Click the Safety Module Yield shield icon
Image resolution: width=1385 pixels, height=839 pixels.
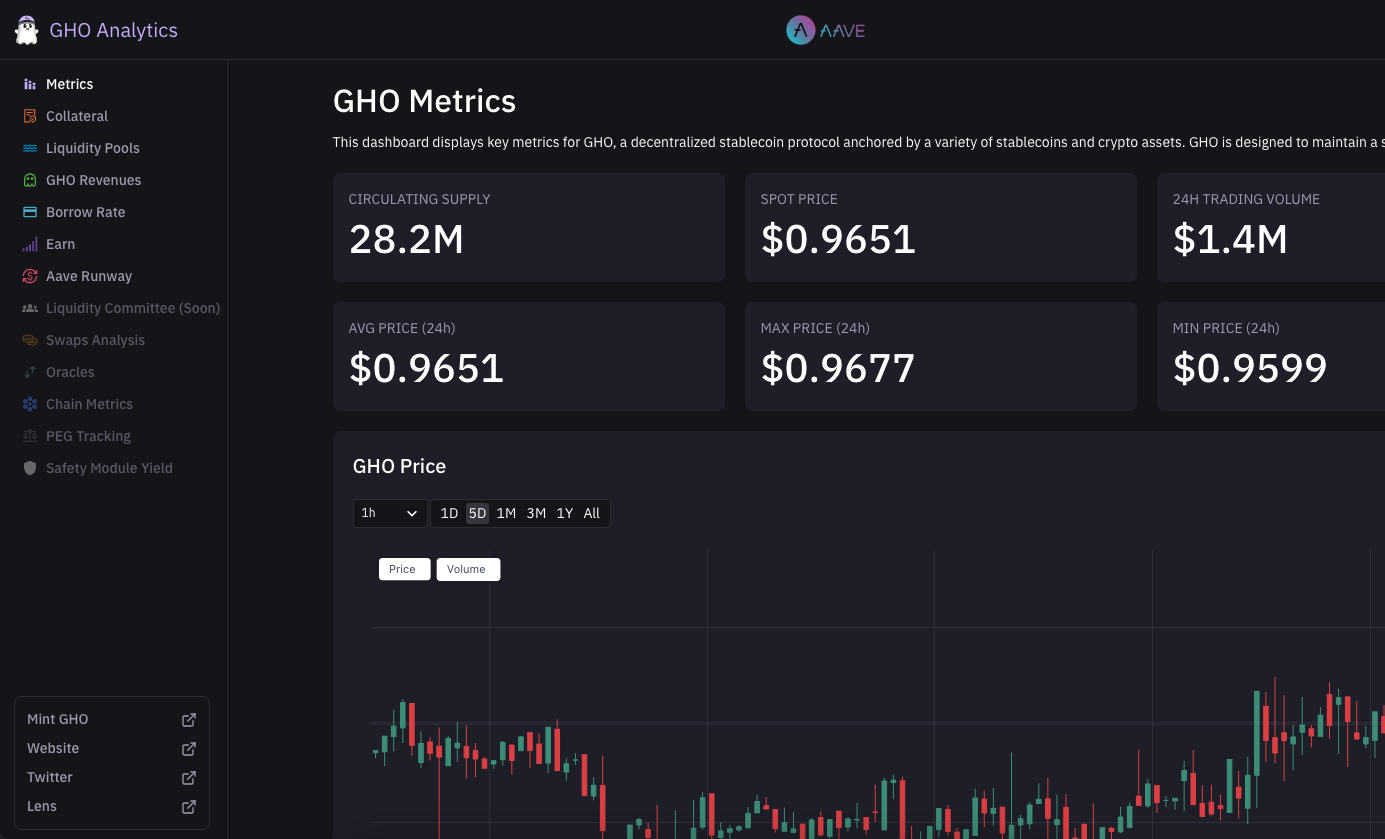click(x=30, y=469)
